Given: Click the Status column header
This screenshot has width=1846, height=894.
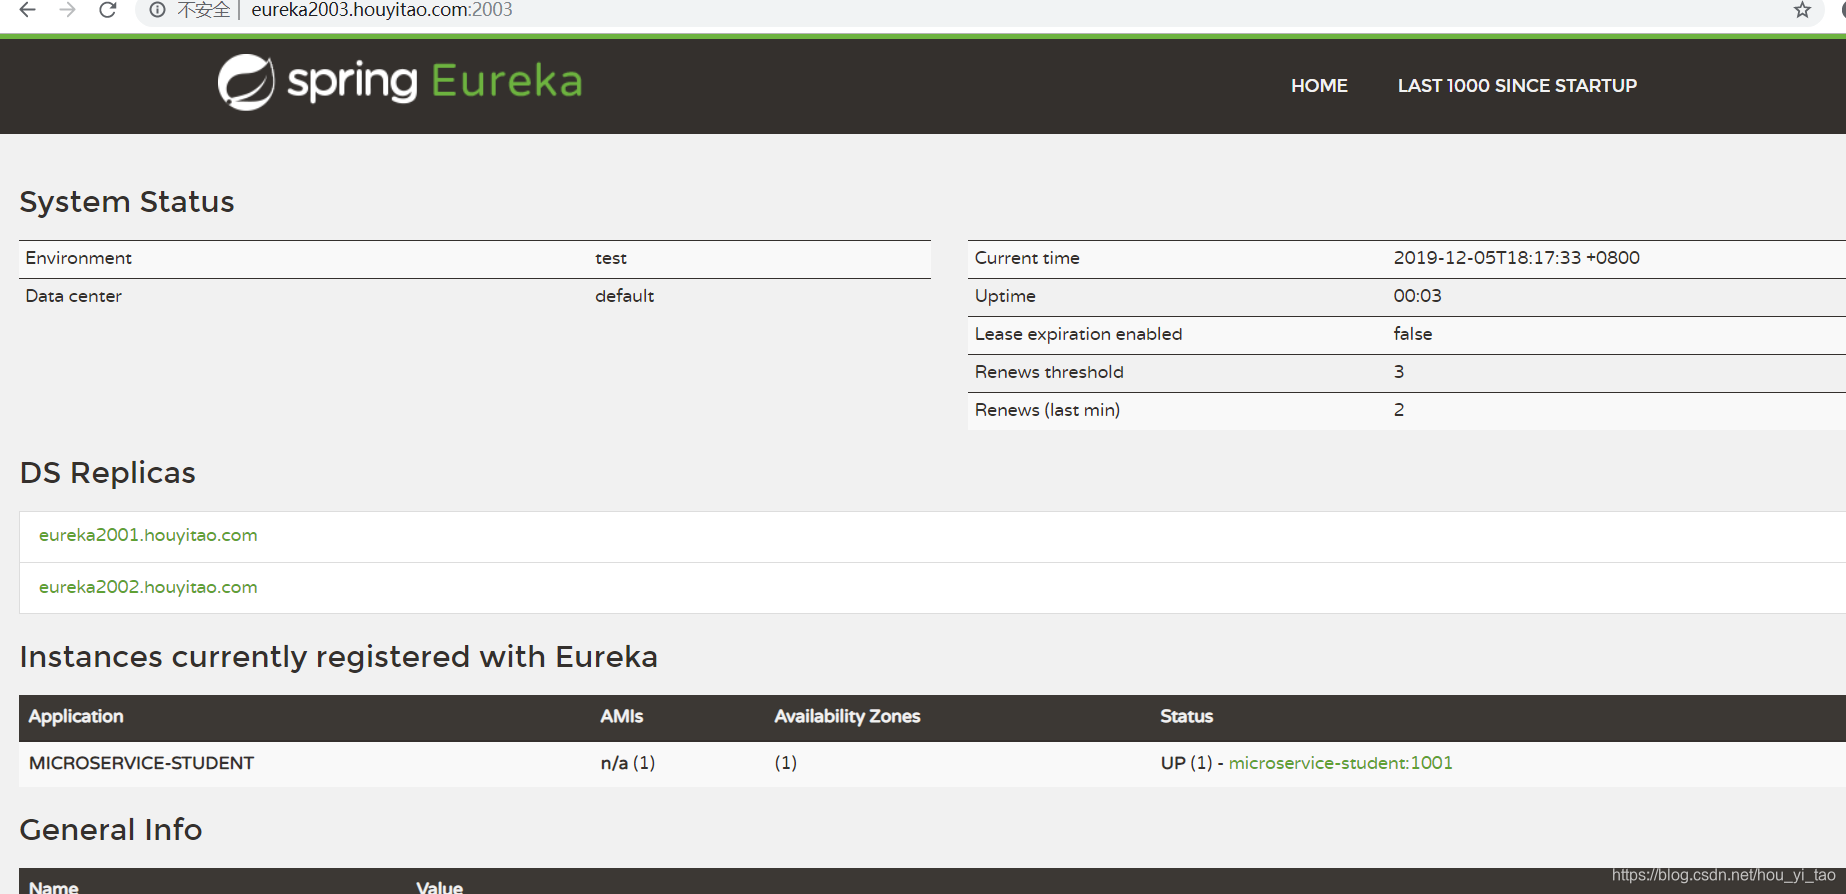Looking at the screenshot, I should pos(1186,717).
